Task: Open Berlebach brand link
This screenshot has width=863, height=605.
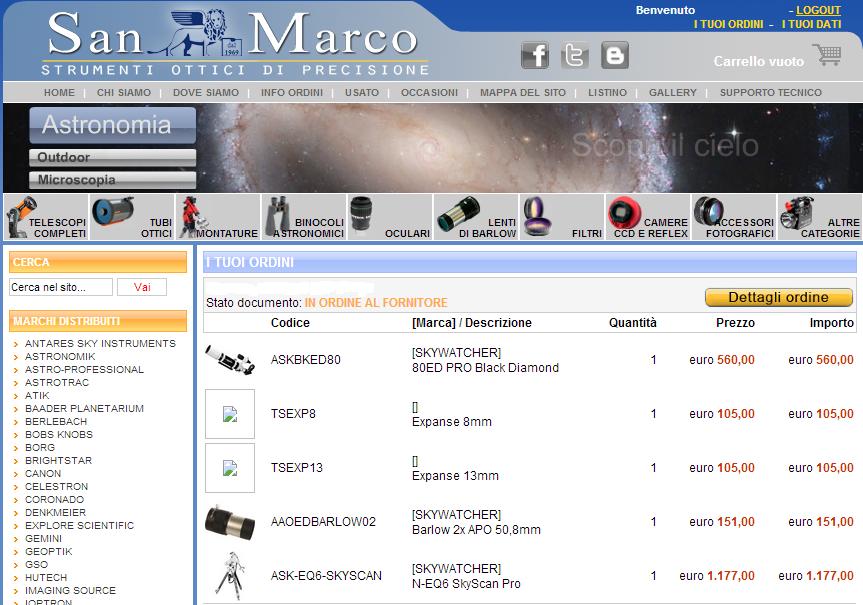Action: point(56,422)
